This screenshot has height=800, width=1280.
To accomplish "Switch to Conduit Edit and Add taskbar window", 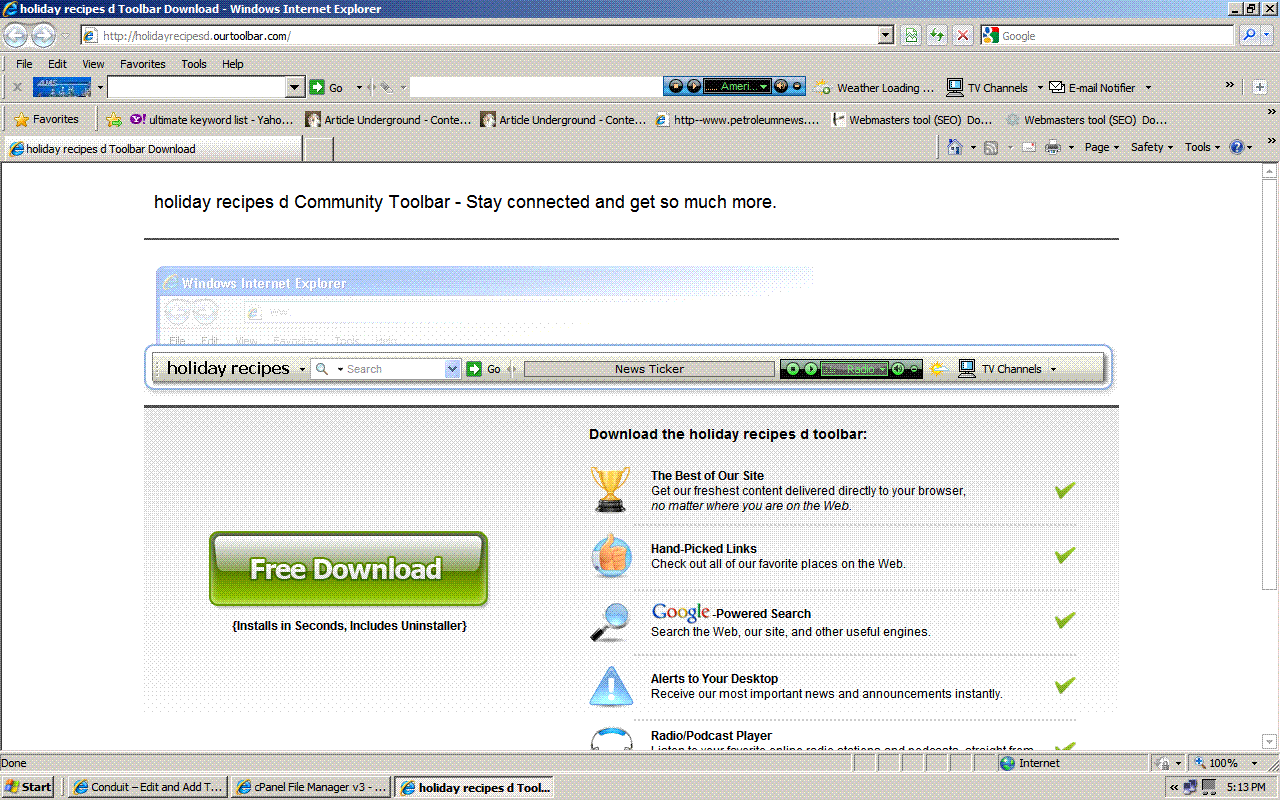I will tap(148, 787).
